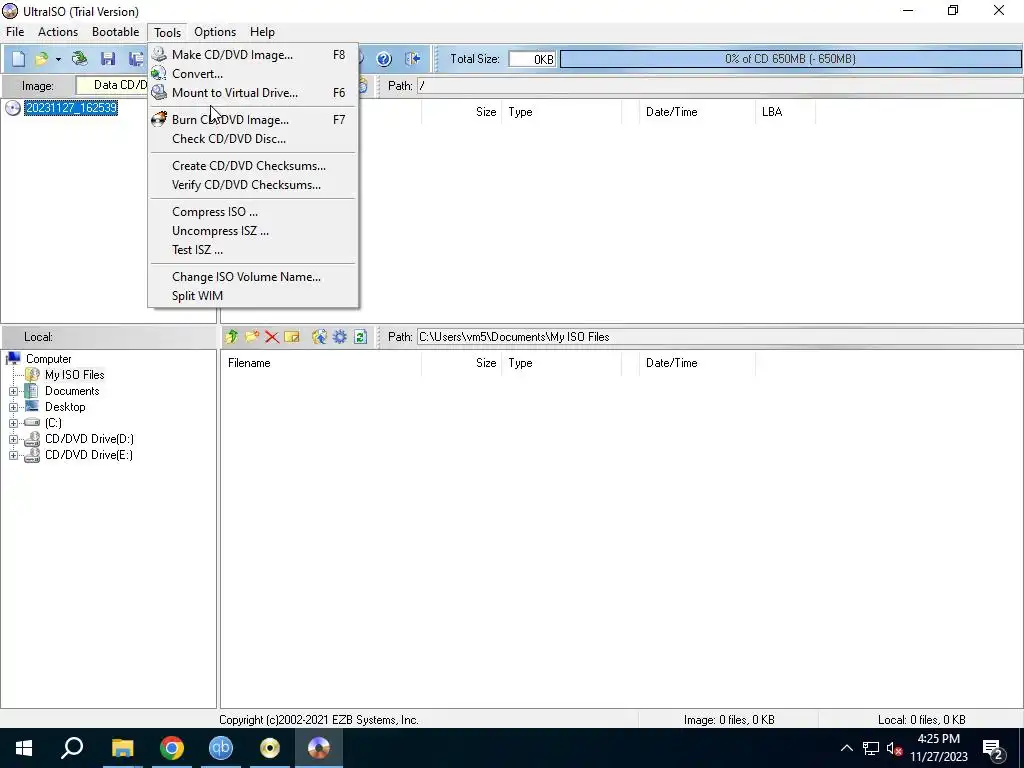Viewport: 1024px width, 768px height.
Task: Open File Explorer from taskbar
Action: pyautogui.click(x=122, y=748)
